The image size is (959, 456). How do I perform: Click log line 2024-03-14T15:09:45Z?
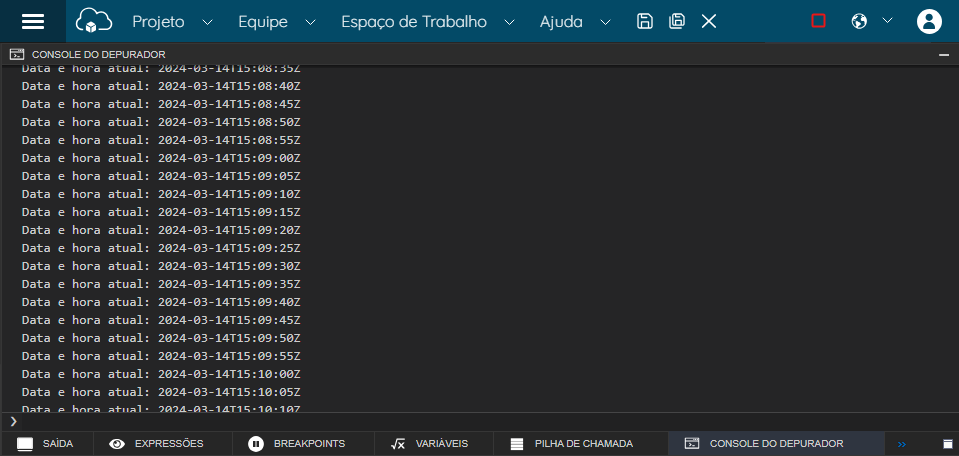pos(161,320)
